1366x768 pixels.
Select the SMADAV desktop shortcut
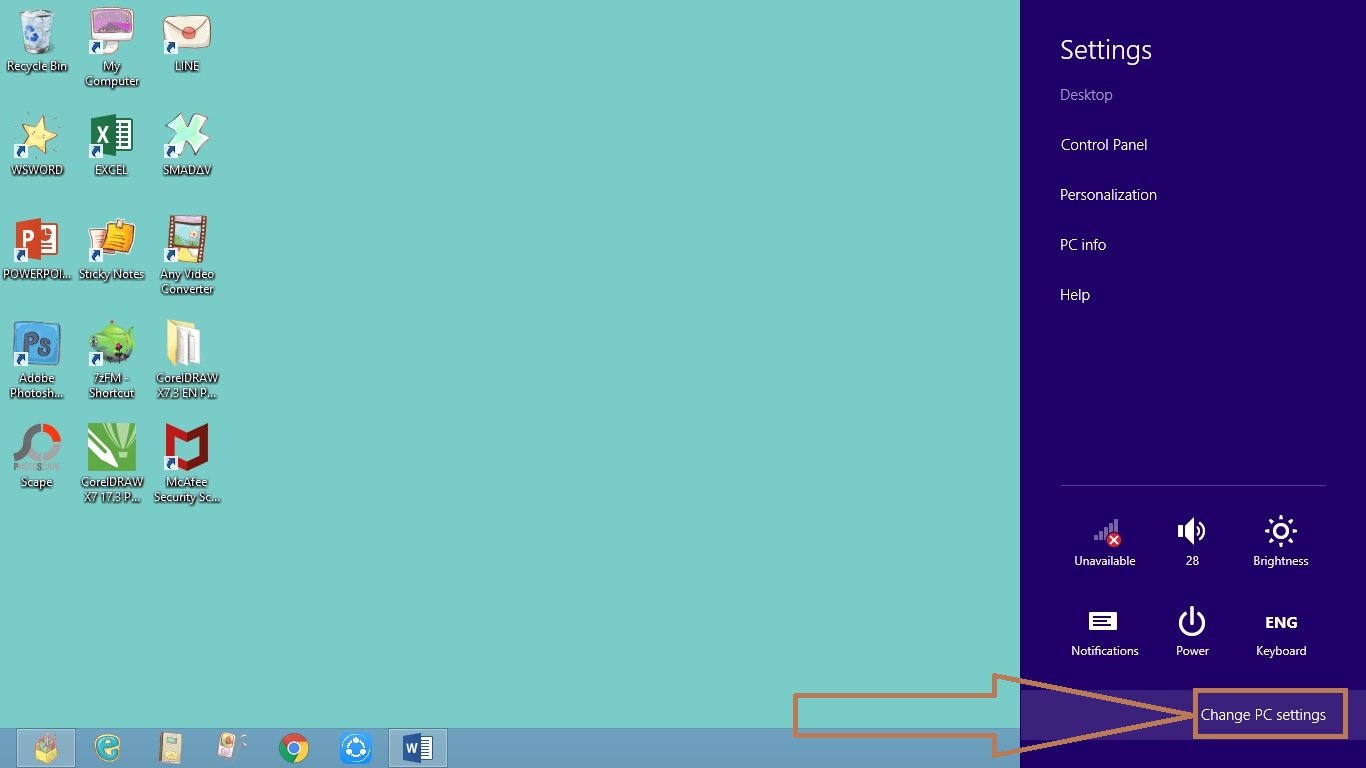[187, 145]
